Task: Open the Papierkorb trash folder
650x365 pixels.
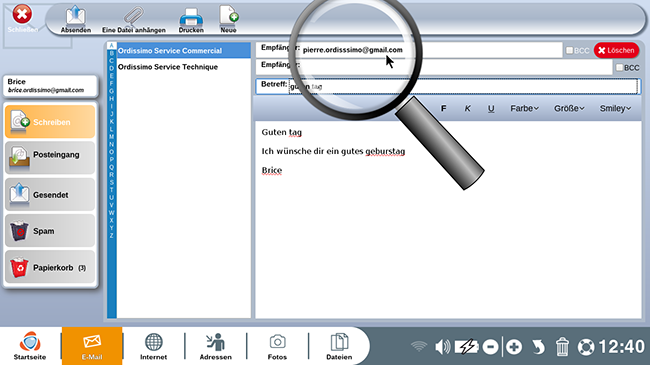Action: point(50,267)
